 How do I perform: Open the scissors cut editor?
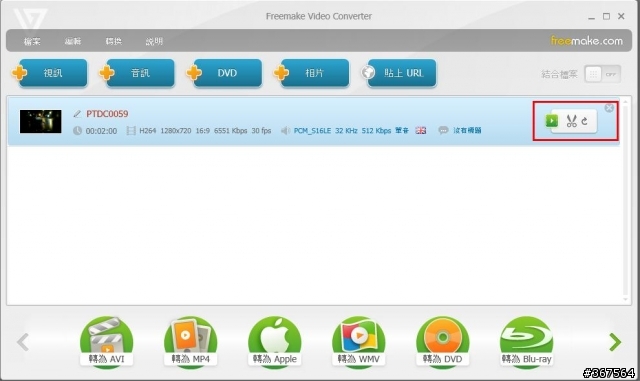(571, 121)
